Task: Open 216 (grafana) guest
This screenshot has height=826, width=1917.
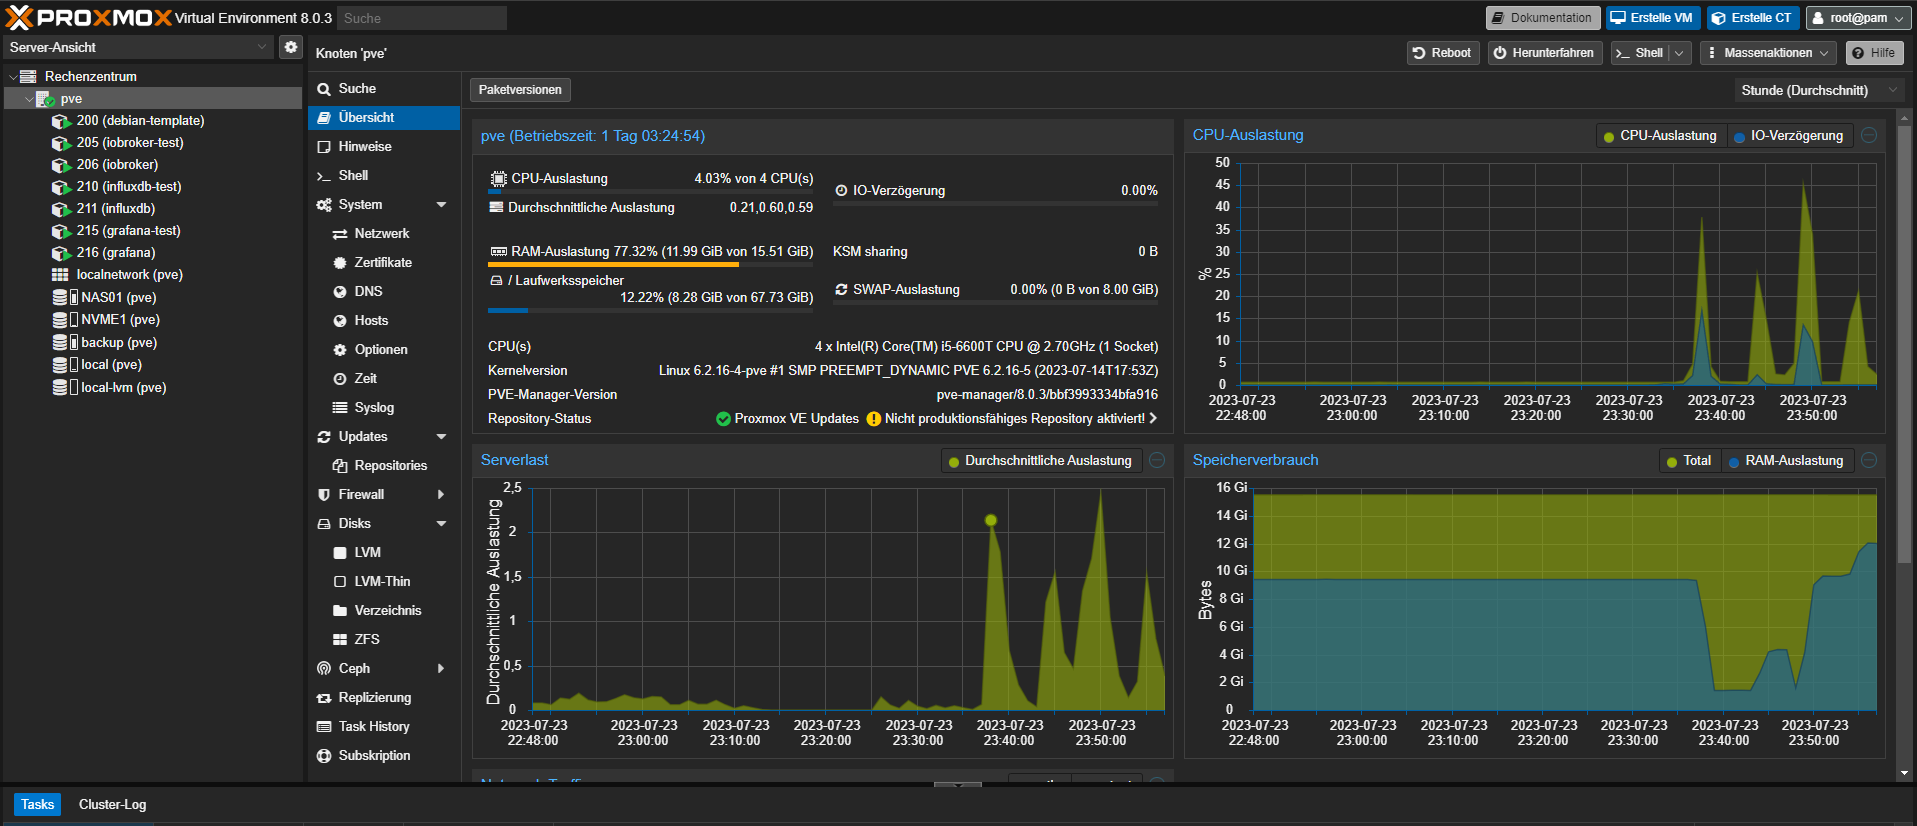Action: (x=116, y=252)
